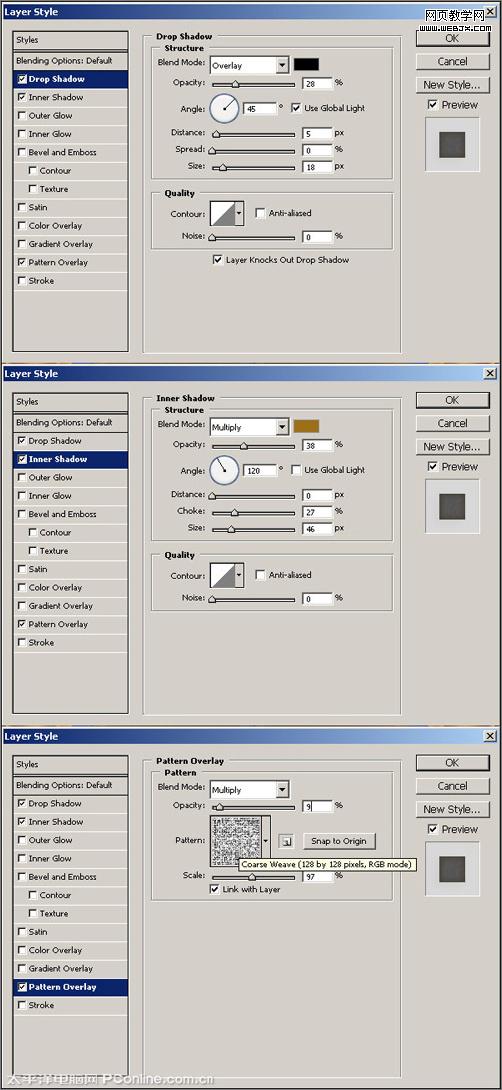Click the Snap to Origin button
The height and width of the screenshot is (1090, 502).
pyautogui.click(x=339, y=841)
